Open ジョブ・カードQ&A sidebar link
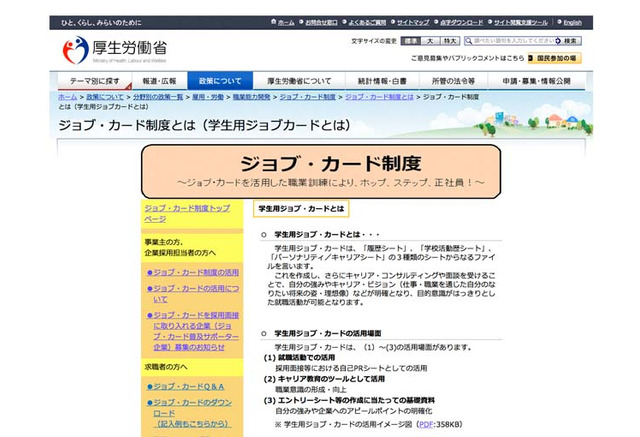Viewport: 640px width, 437px height. [188, 386]
